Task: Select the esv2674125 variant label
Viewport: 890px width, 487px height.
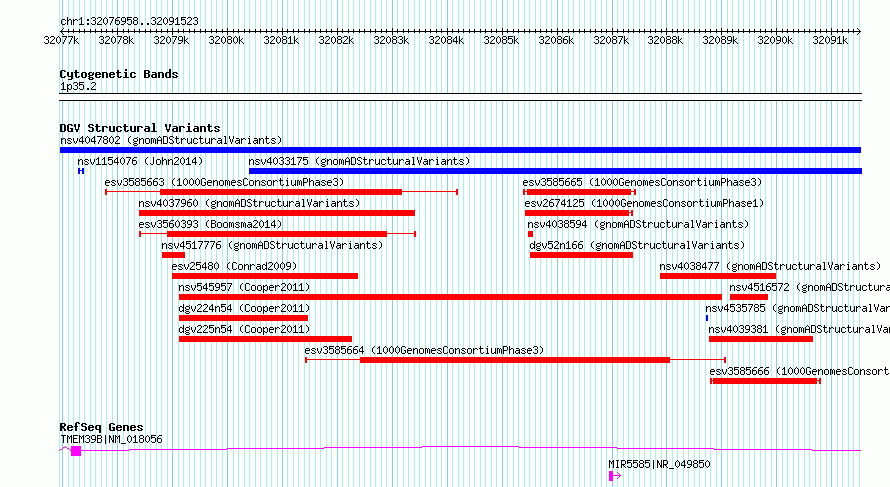Action: (645, 203)
